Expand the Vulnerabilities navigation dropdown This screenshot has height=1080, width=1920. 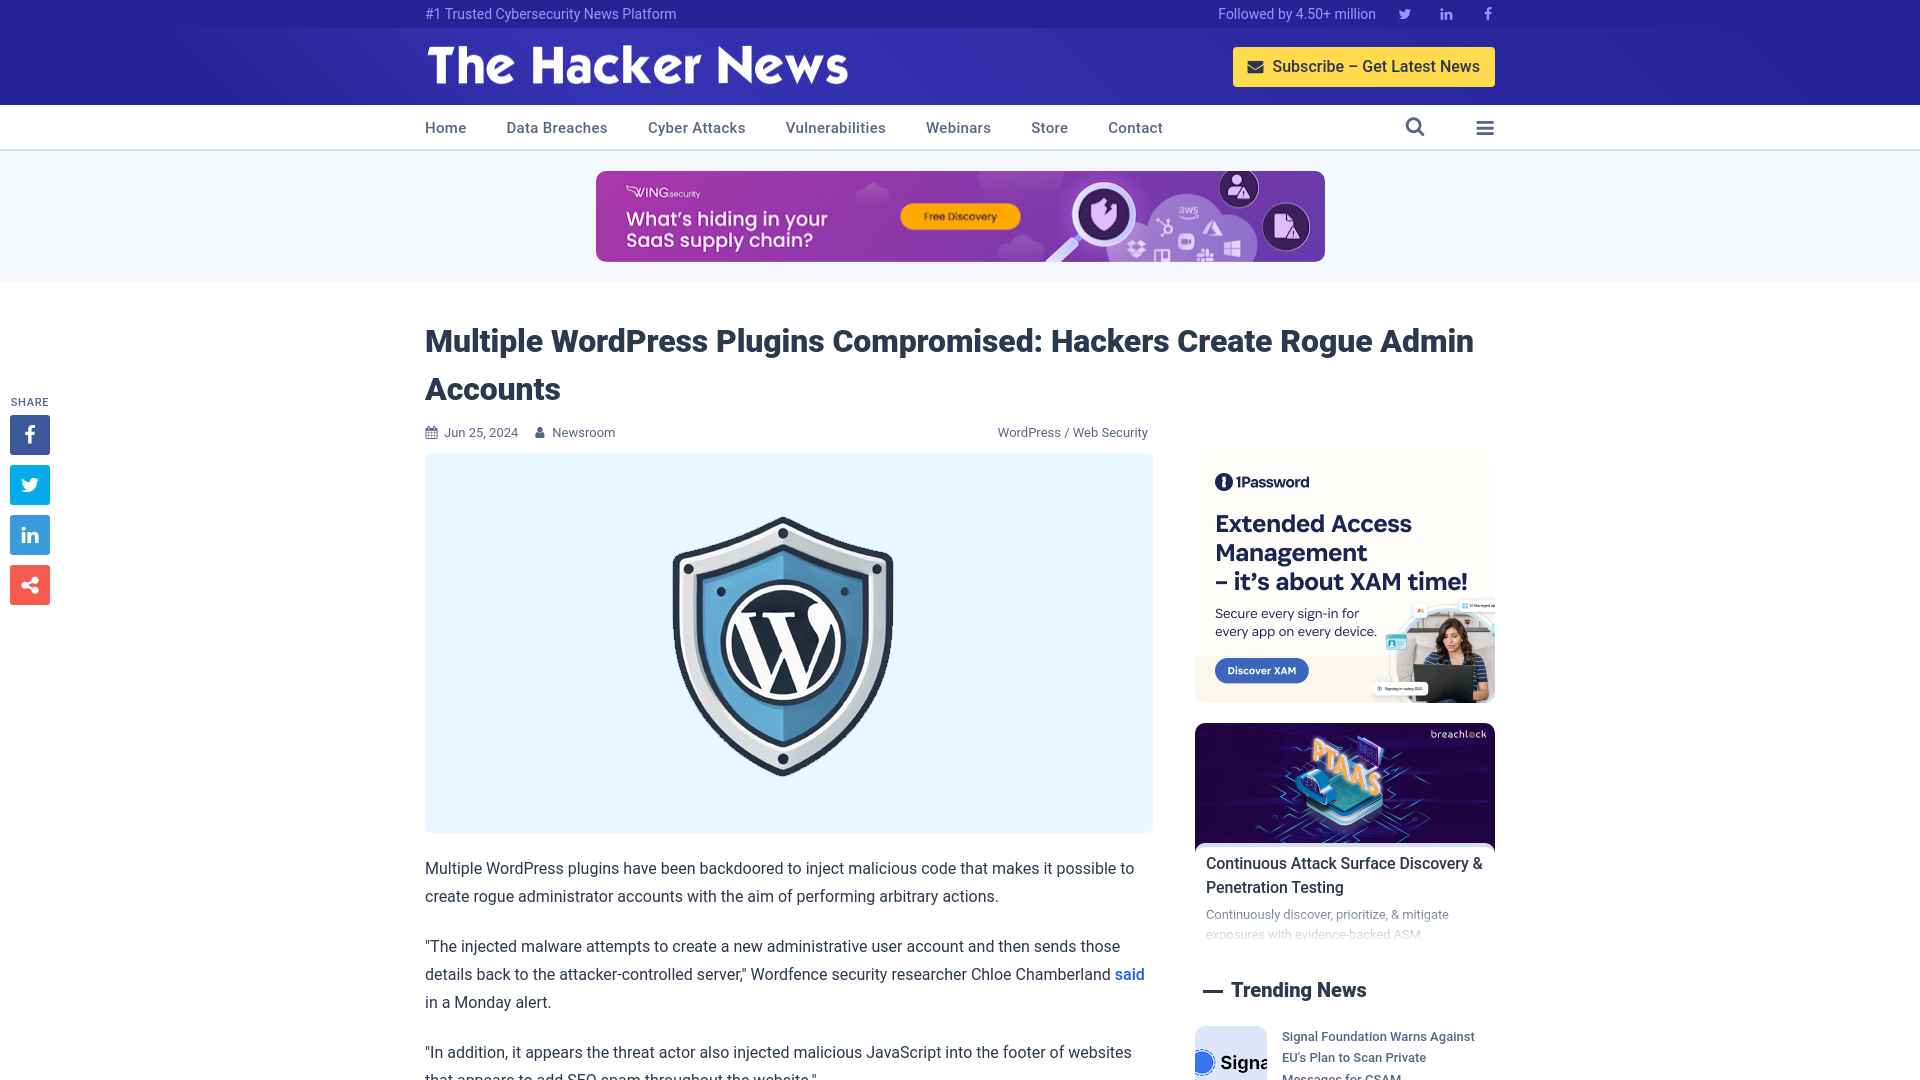pyautogui.click(x=835, y=127)
